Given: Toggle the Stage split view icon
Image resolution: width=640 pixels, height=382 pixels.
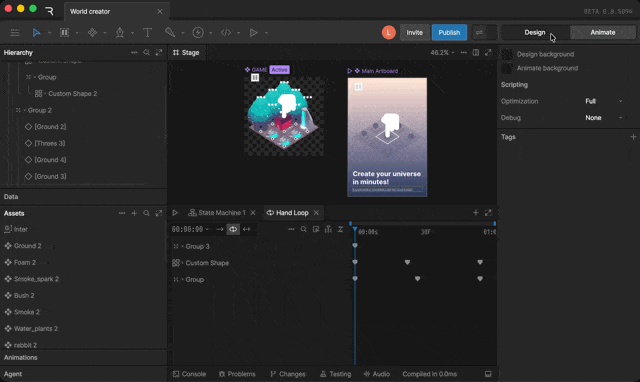Looking at the screenshot, I should tap(476, 53).
